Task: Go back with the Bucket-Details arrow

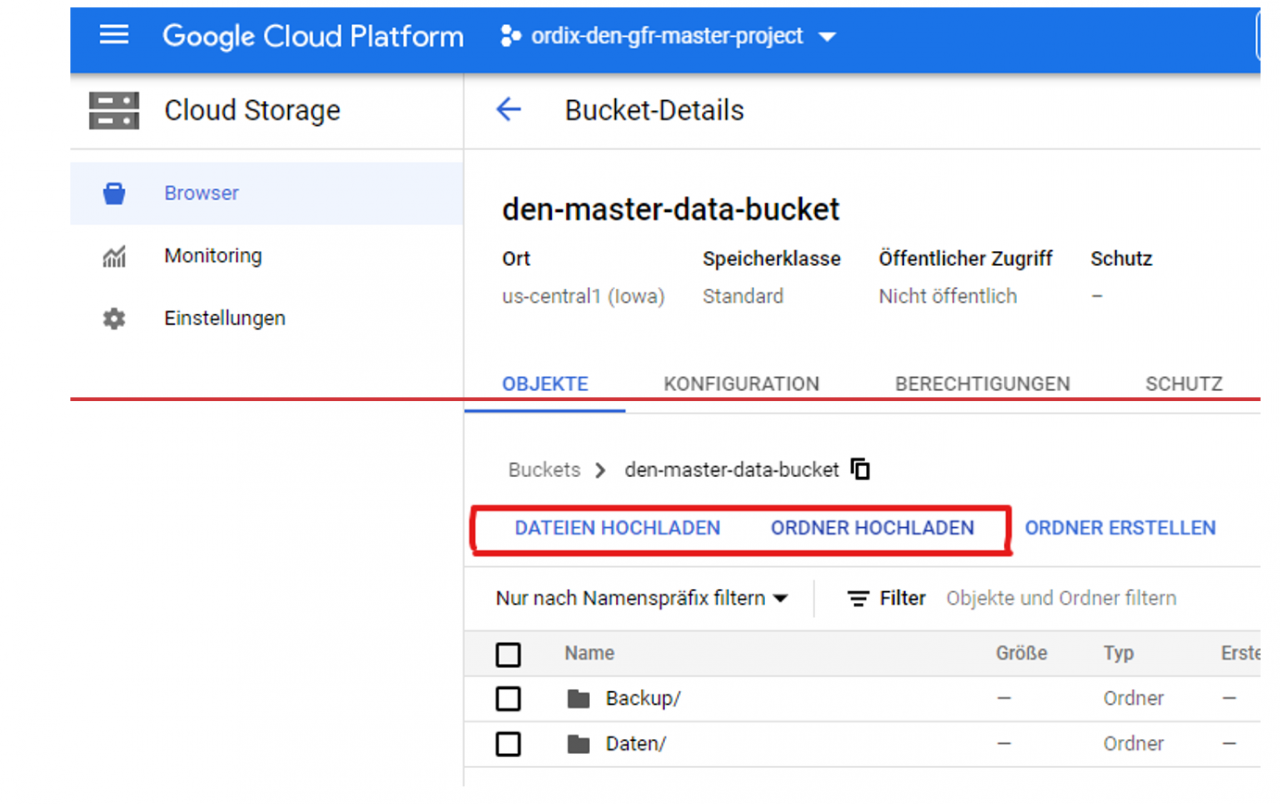Action: click(x=509, y=110)
